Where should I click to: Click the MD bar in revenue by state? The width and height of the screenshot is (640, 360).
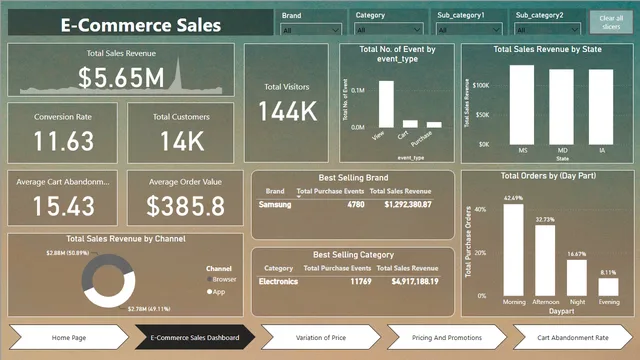[561, 107]
